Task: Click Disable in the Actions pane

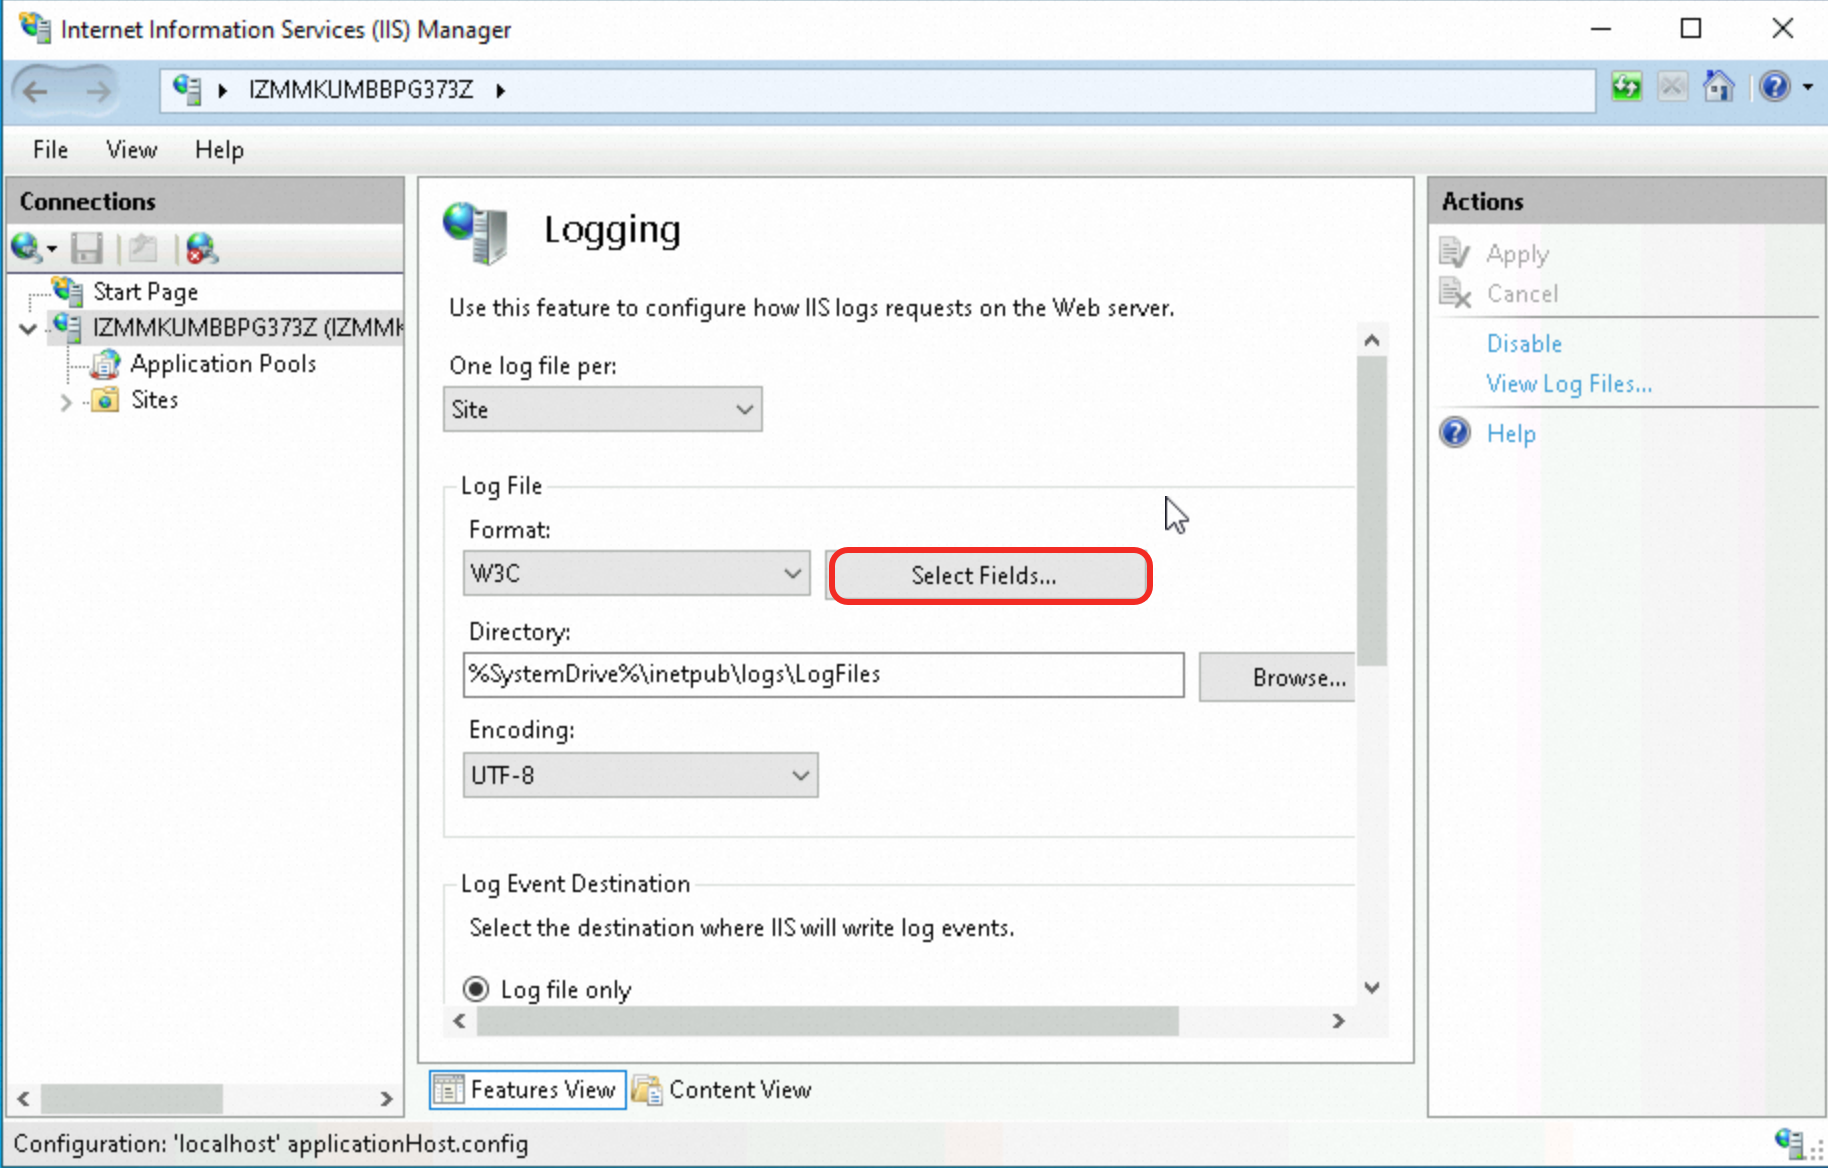Action: (1524, 344)
